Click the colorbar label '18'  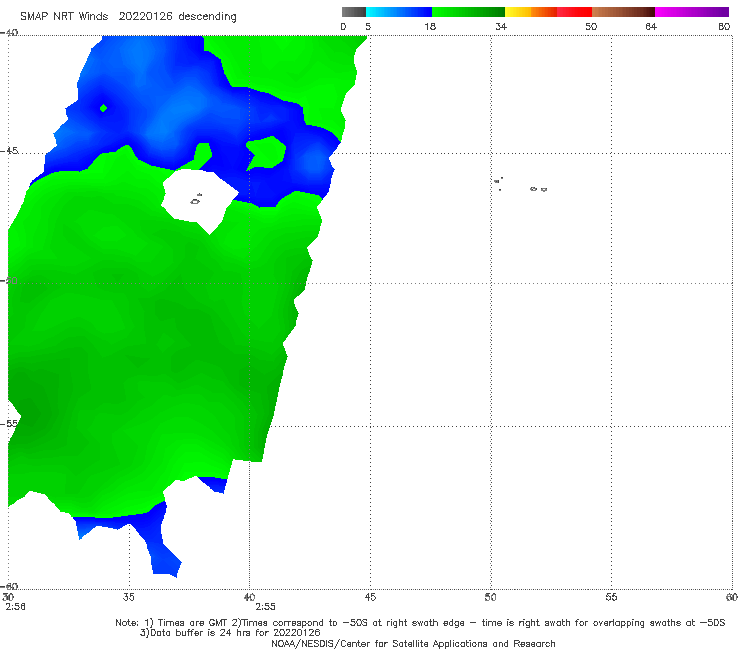[430, 26]
